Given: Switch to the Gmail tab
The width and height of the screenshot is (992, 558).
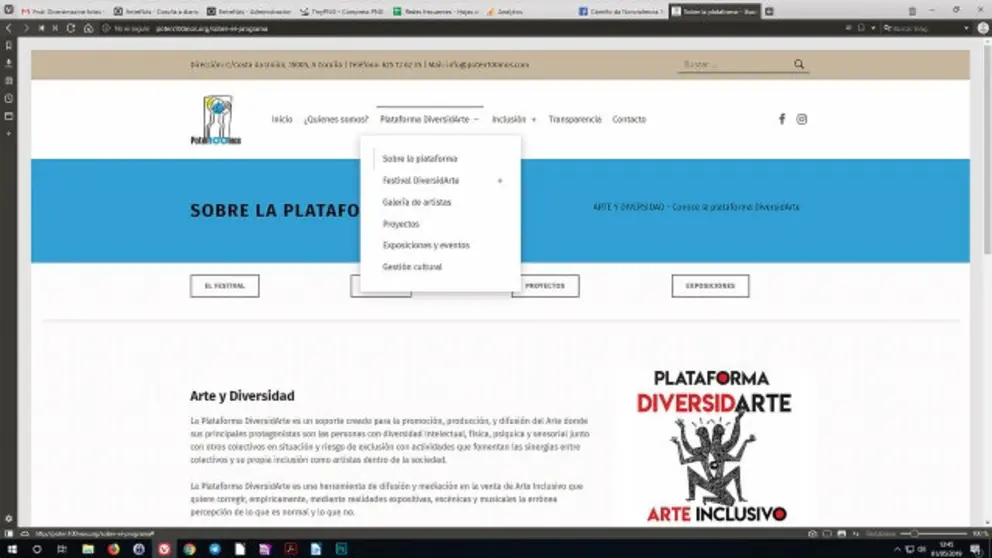Looking at the screenshot, I should coord(62,11).
